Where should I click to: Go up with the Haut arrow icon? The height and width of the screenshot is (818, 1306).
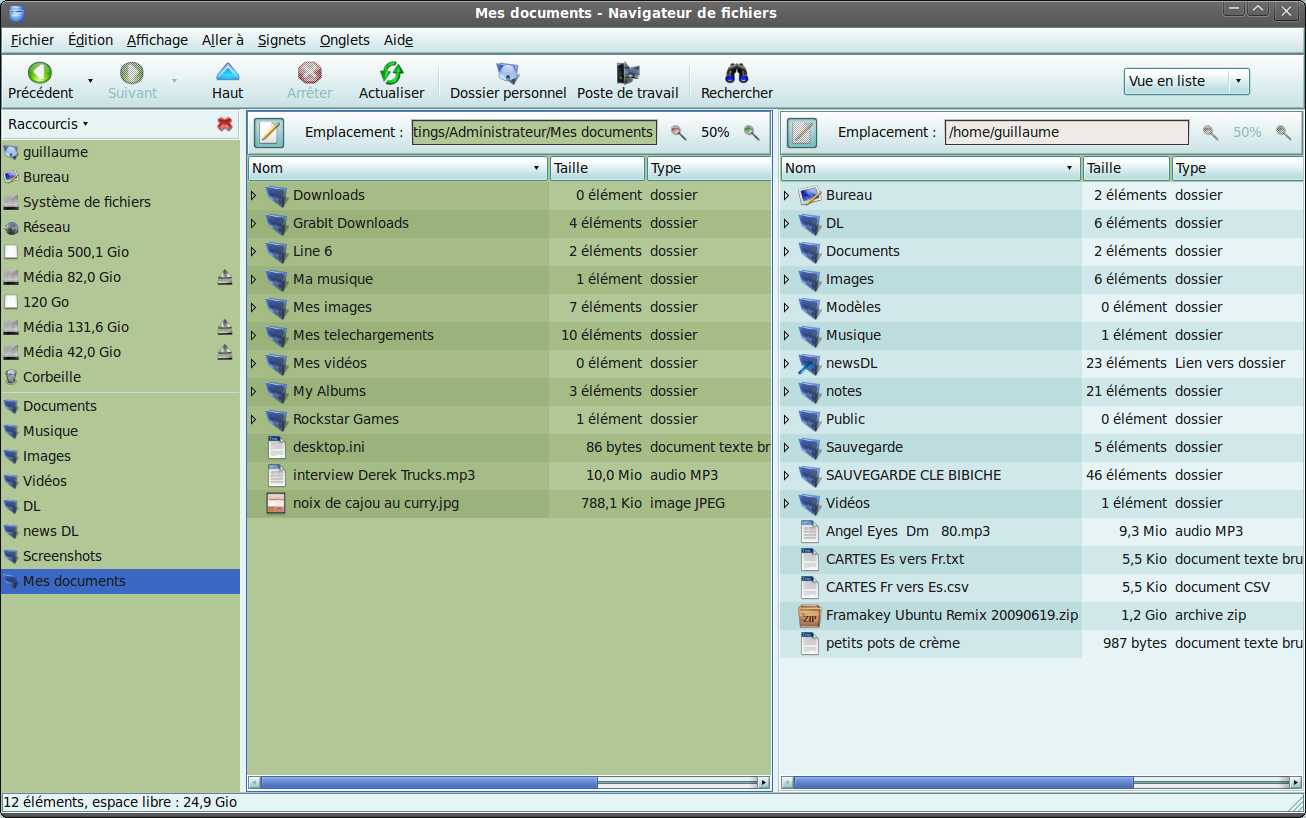click(228, 73)
